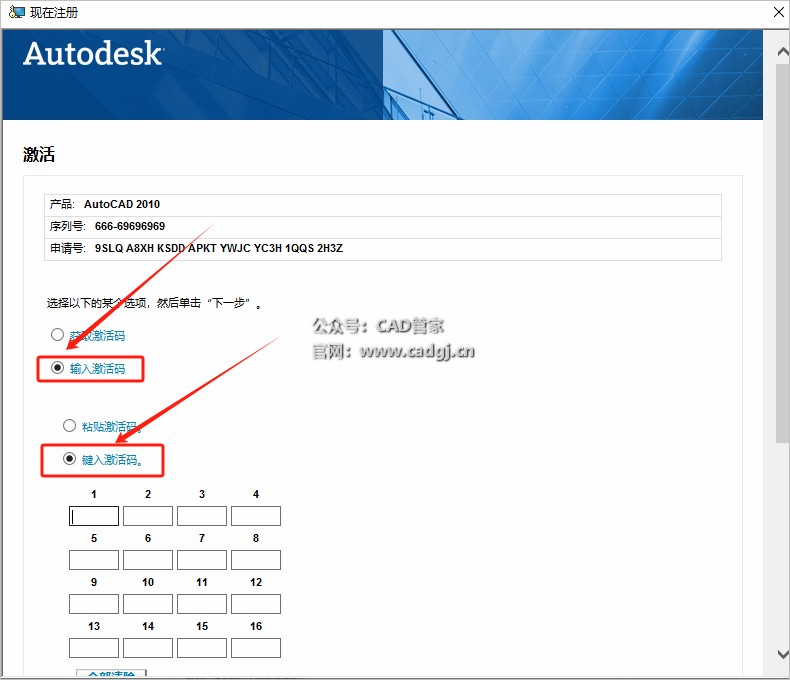Choose the 粘贴激活码 radio option
Screen dimensions: 790x680
click(70, 426)
